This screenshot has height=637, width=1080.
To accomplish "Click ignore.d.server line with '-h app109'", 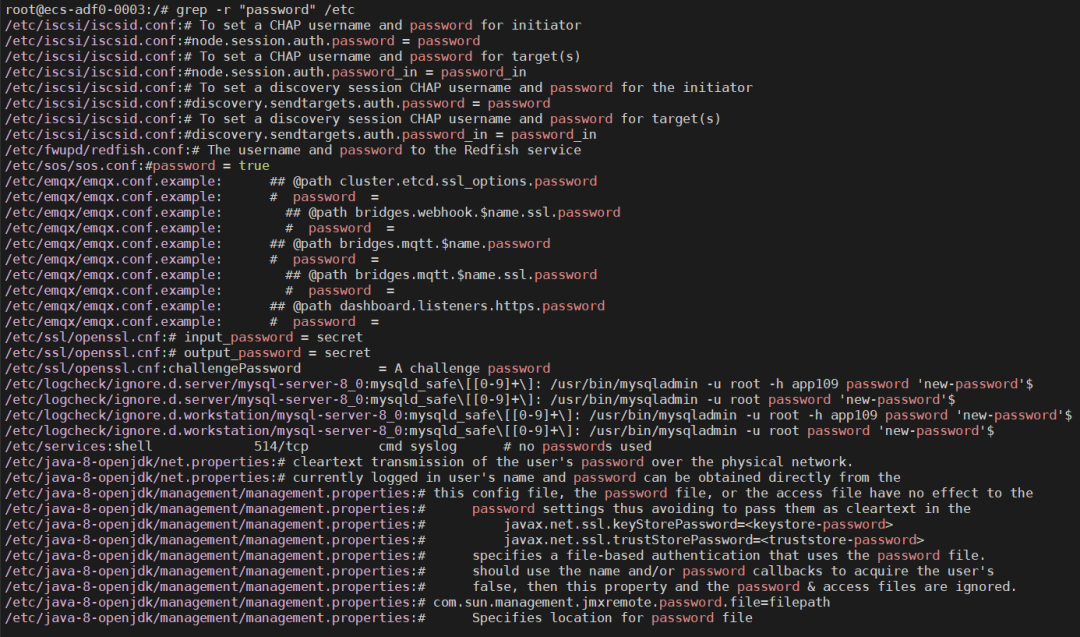I will coord(519,384).
